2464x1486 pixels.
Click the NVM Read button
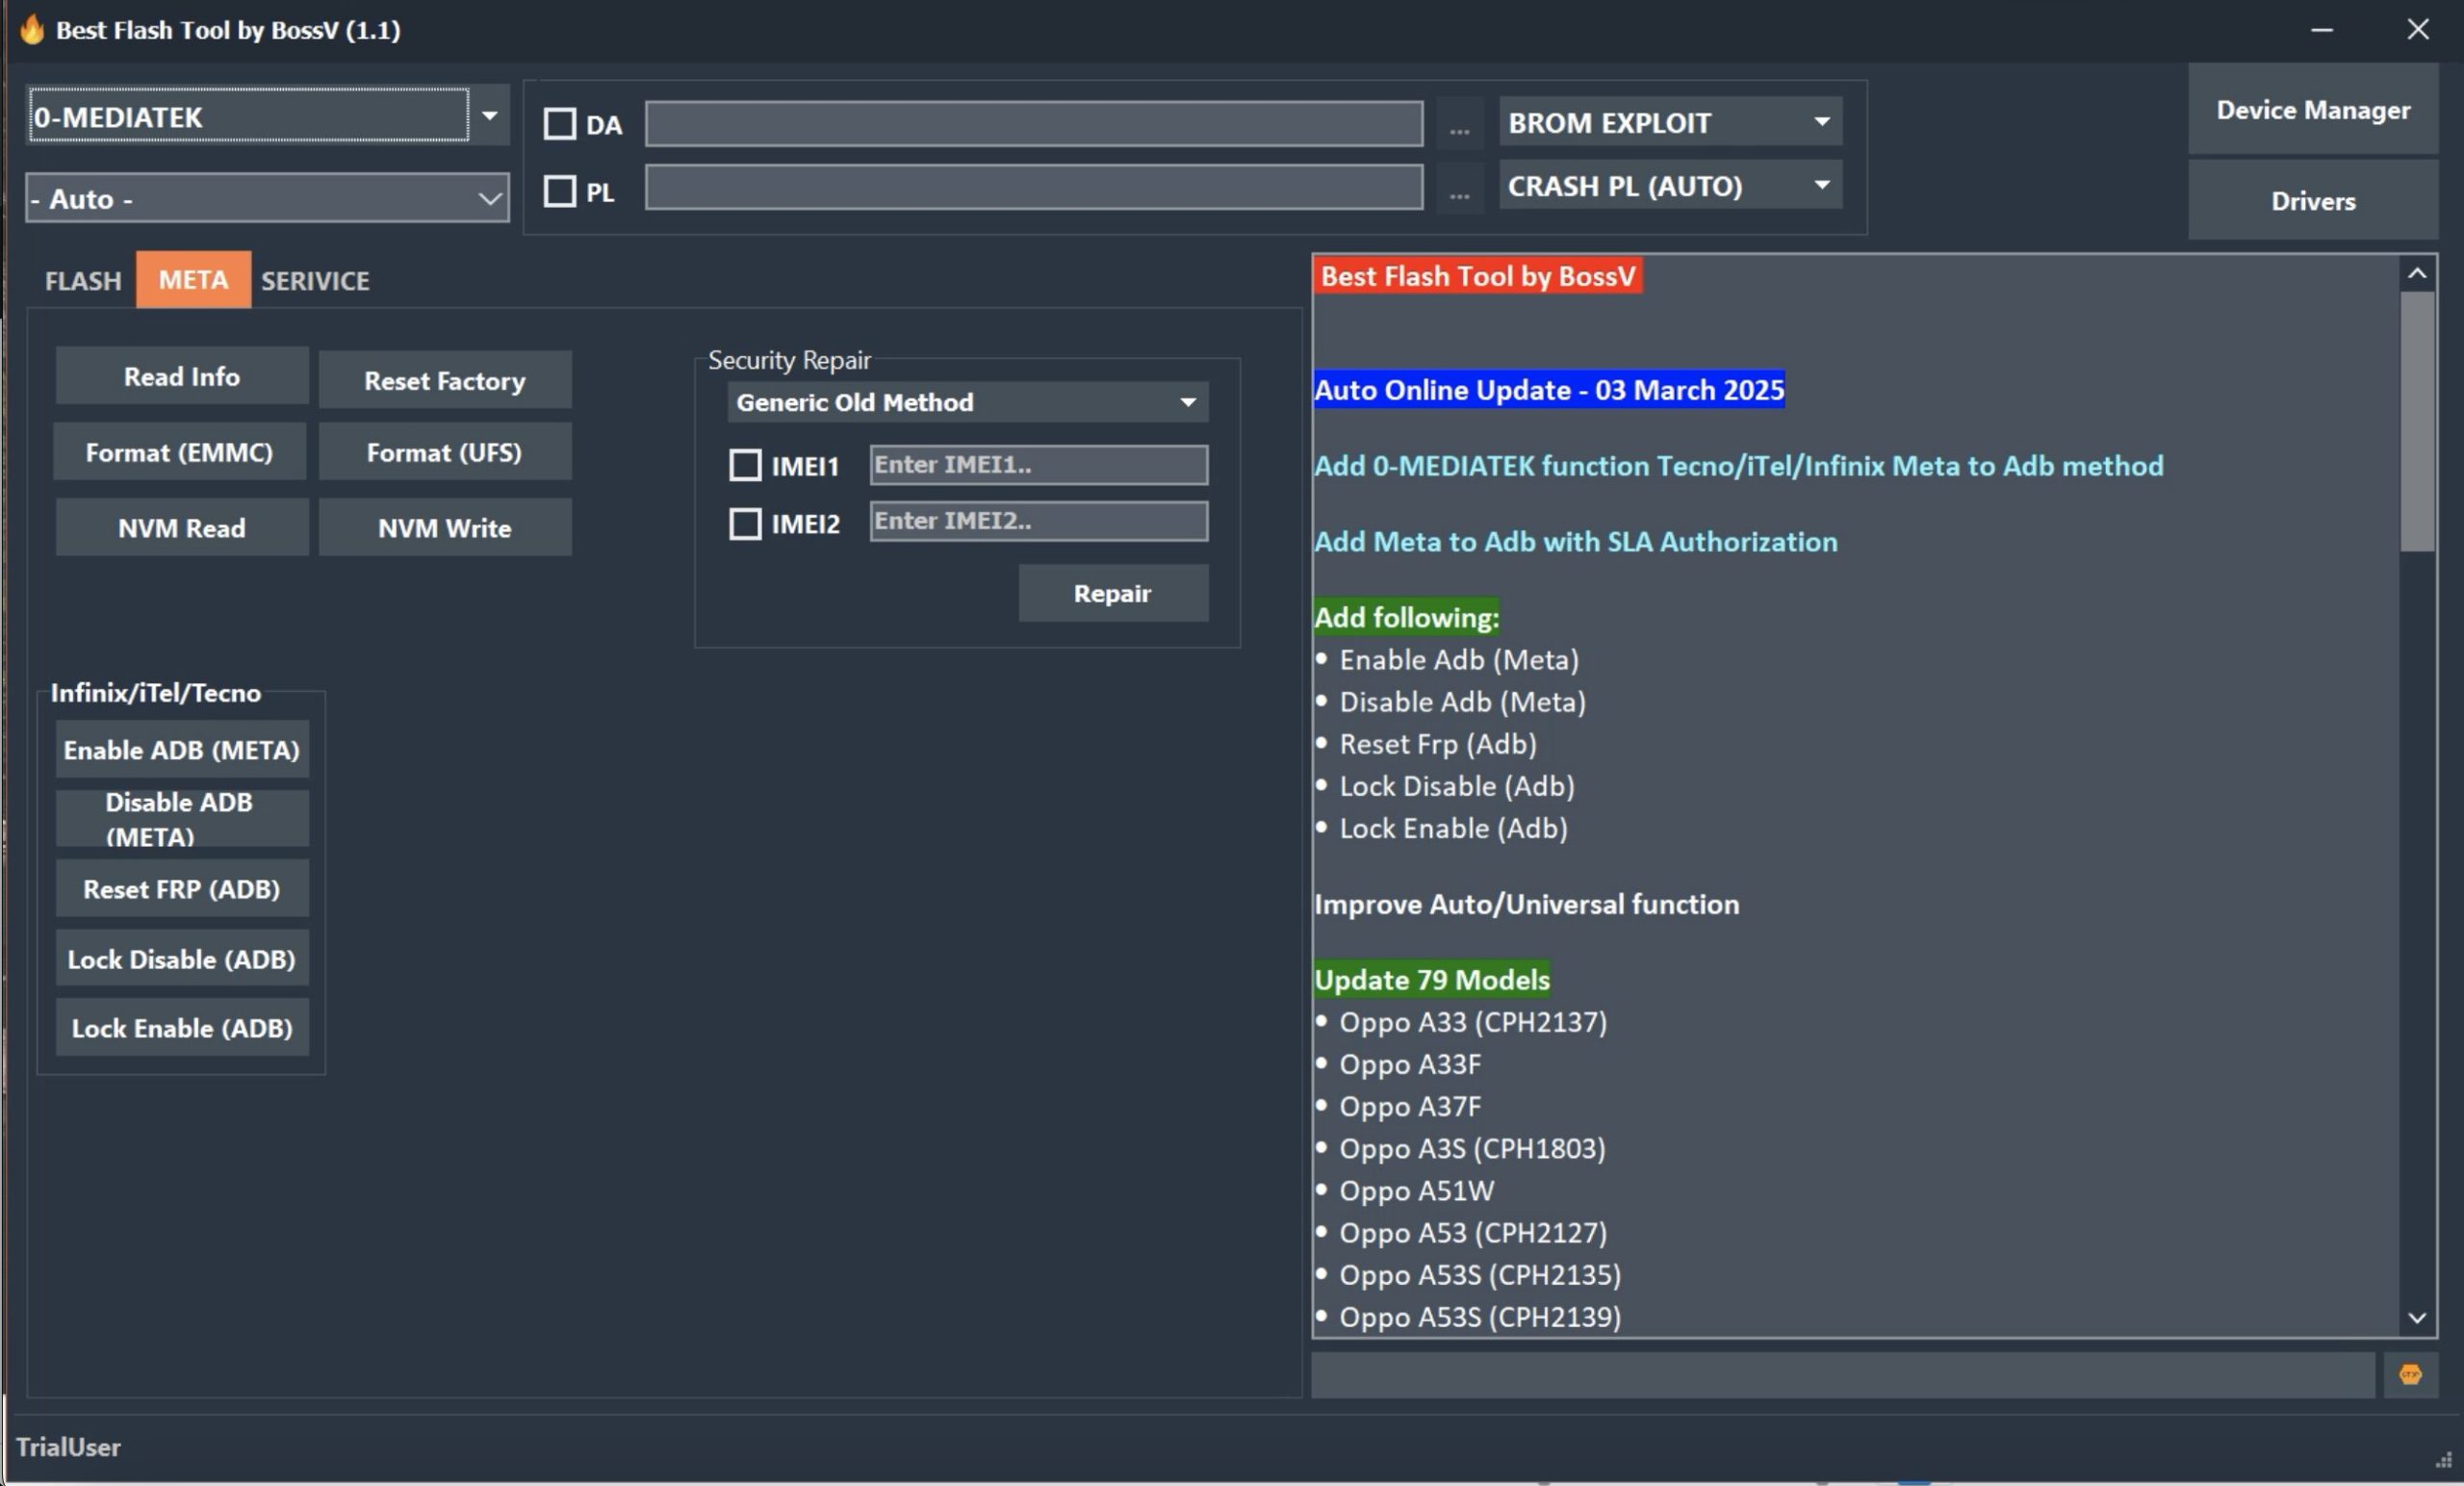182,528
